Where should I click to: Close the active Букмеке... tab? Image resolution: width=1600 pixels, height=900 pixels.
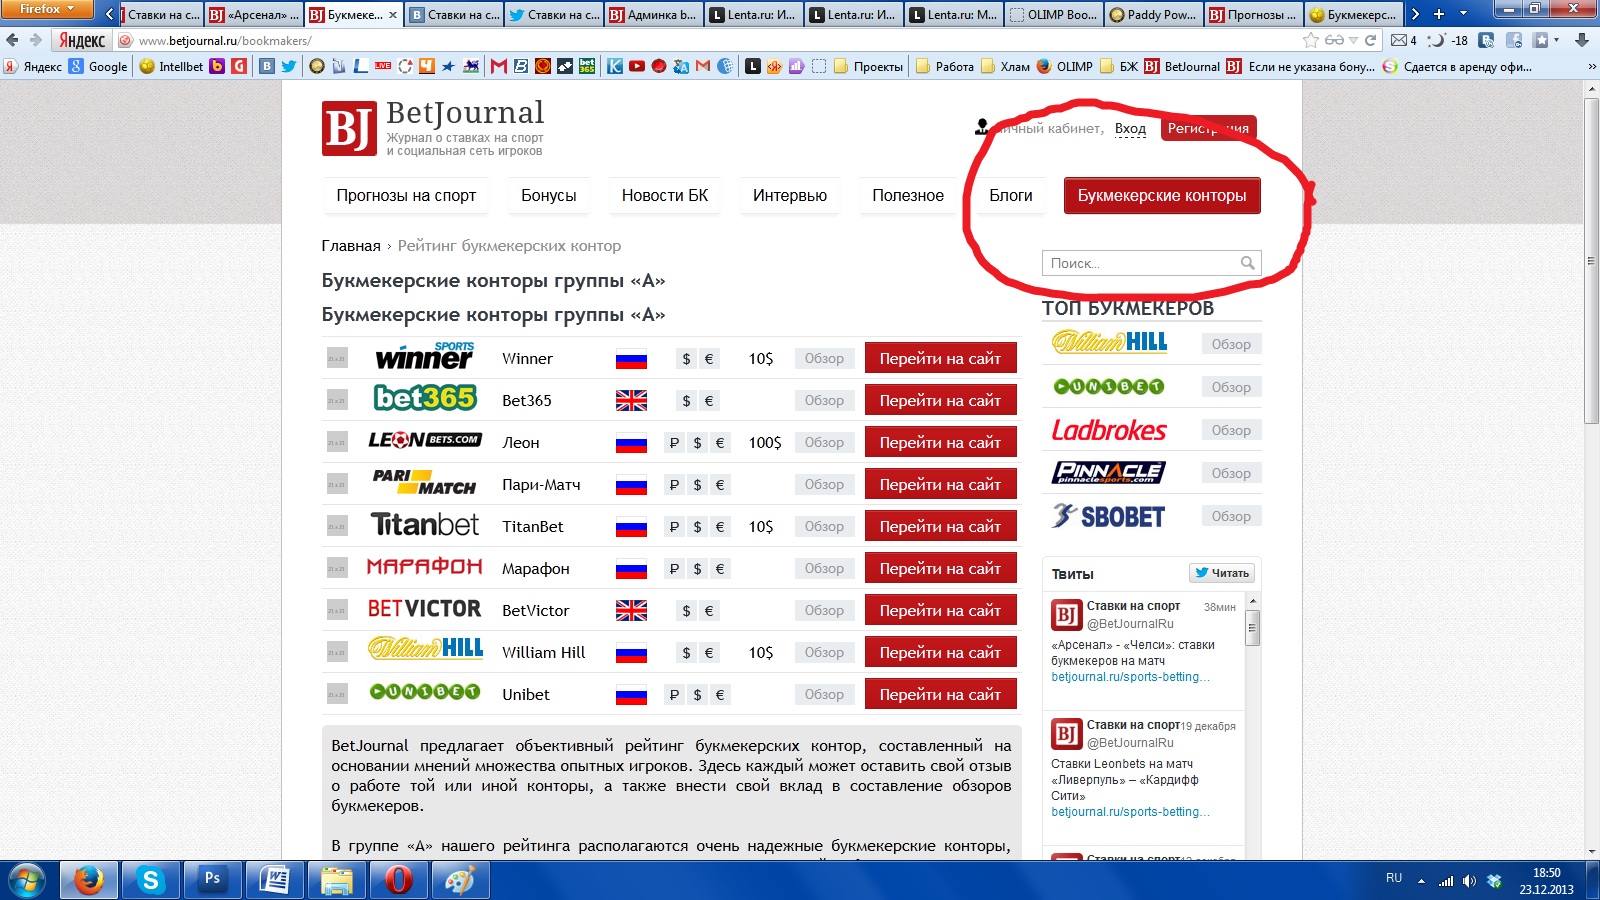392,15
